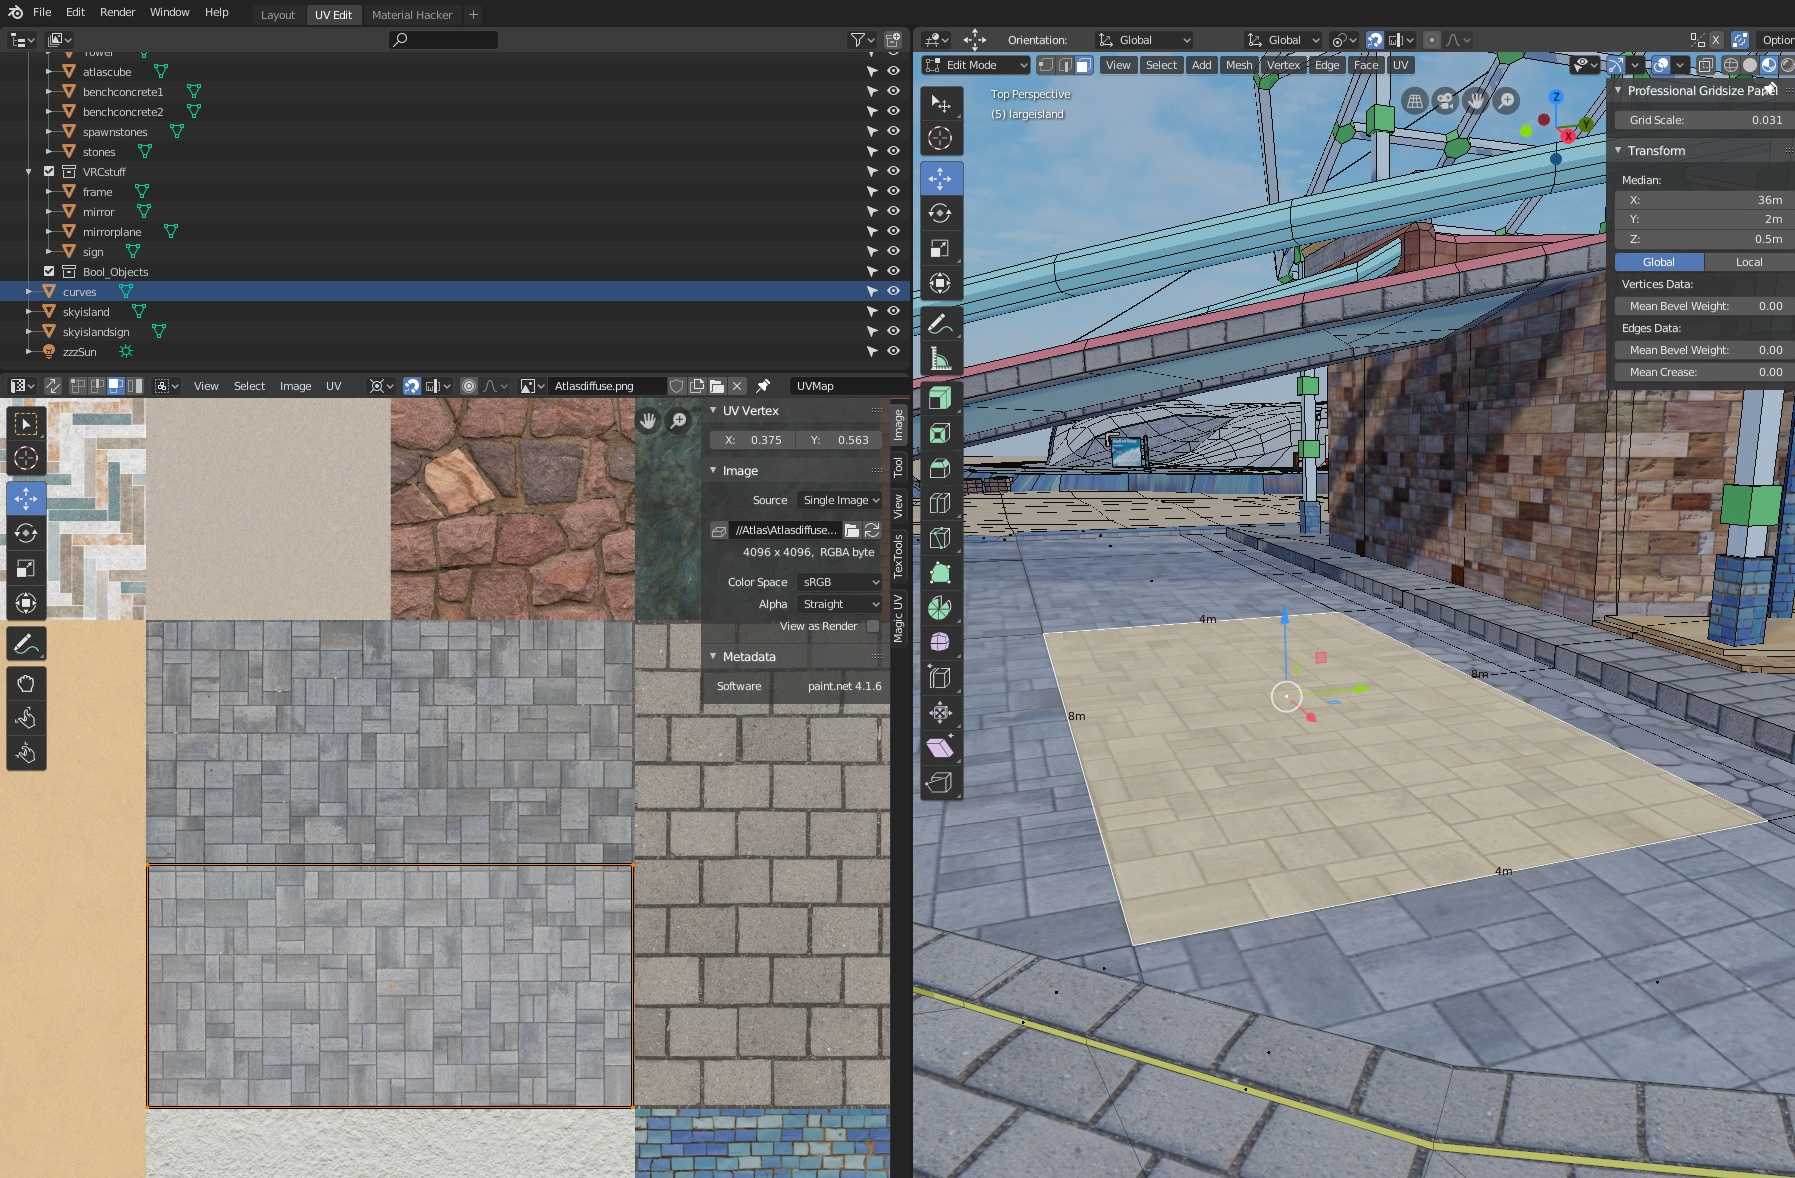This screenshot has width=1795, height=1178.
Task: Hide the mirror object in outliner
Action: click(893, 212)
